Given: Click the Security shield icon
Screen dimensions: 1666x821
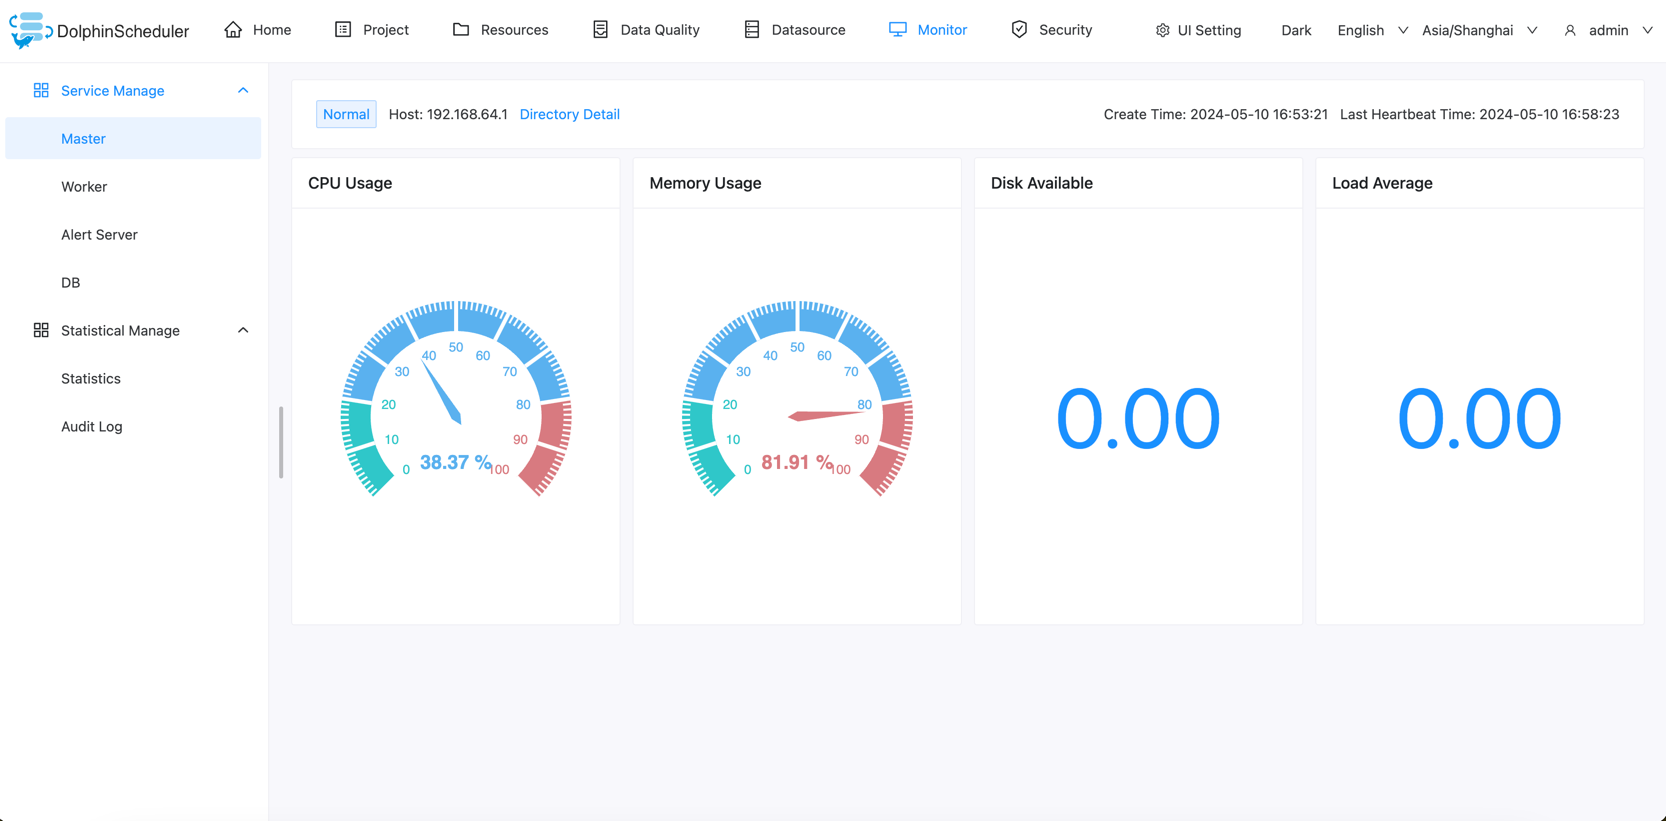Looking at the screenshot, I should point(1019,30).
